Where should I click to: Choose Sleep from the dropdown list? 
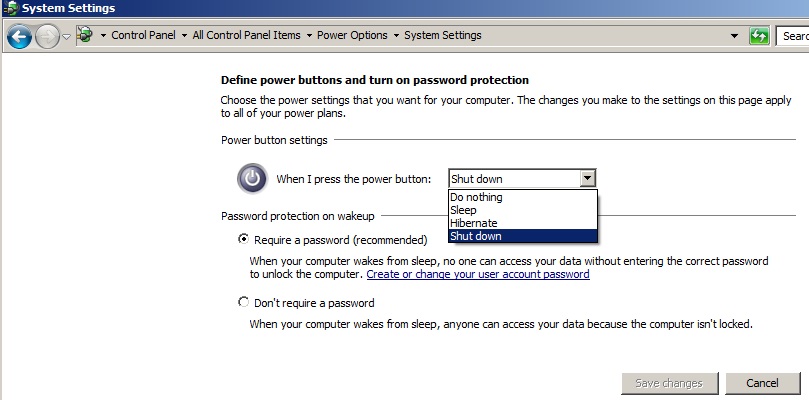[523, 210]
